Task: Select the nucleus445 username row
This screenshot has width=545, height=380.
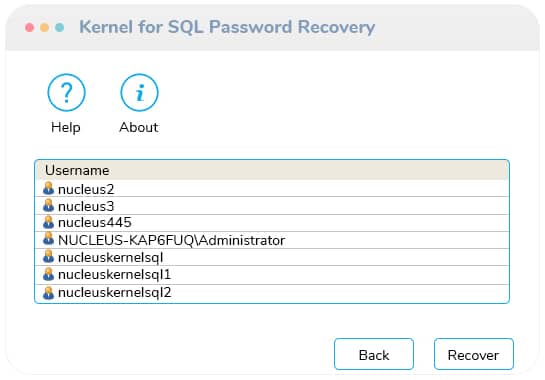Action: tap(272, 223)
